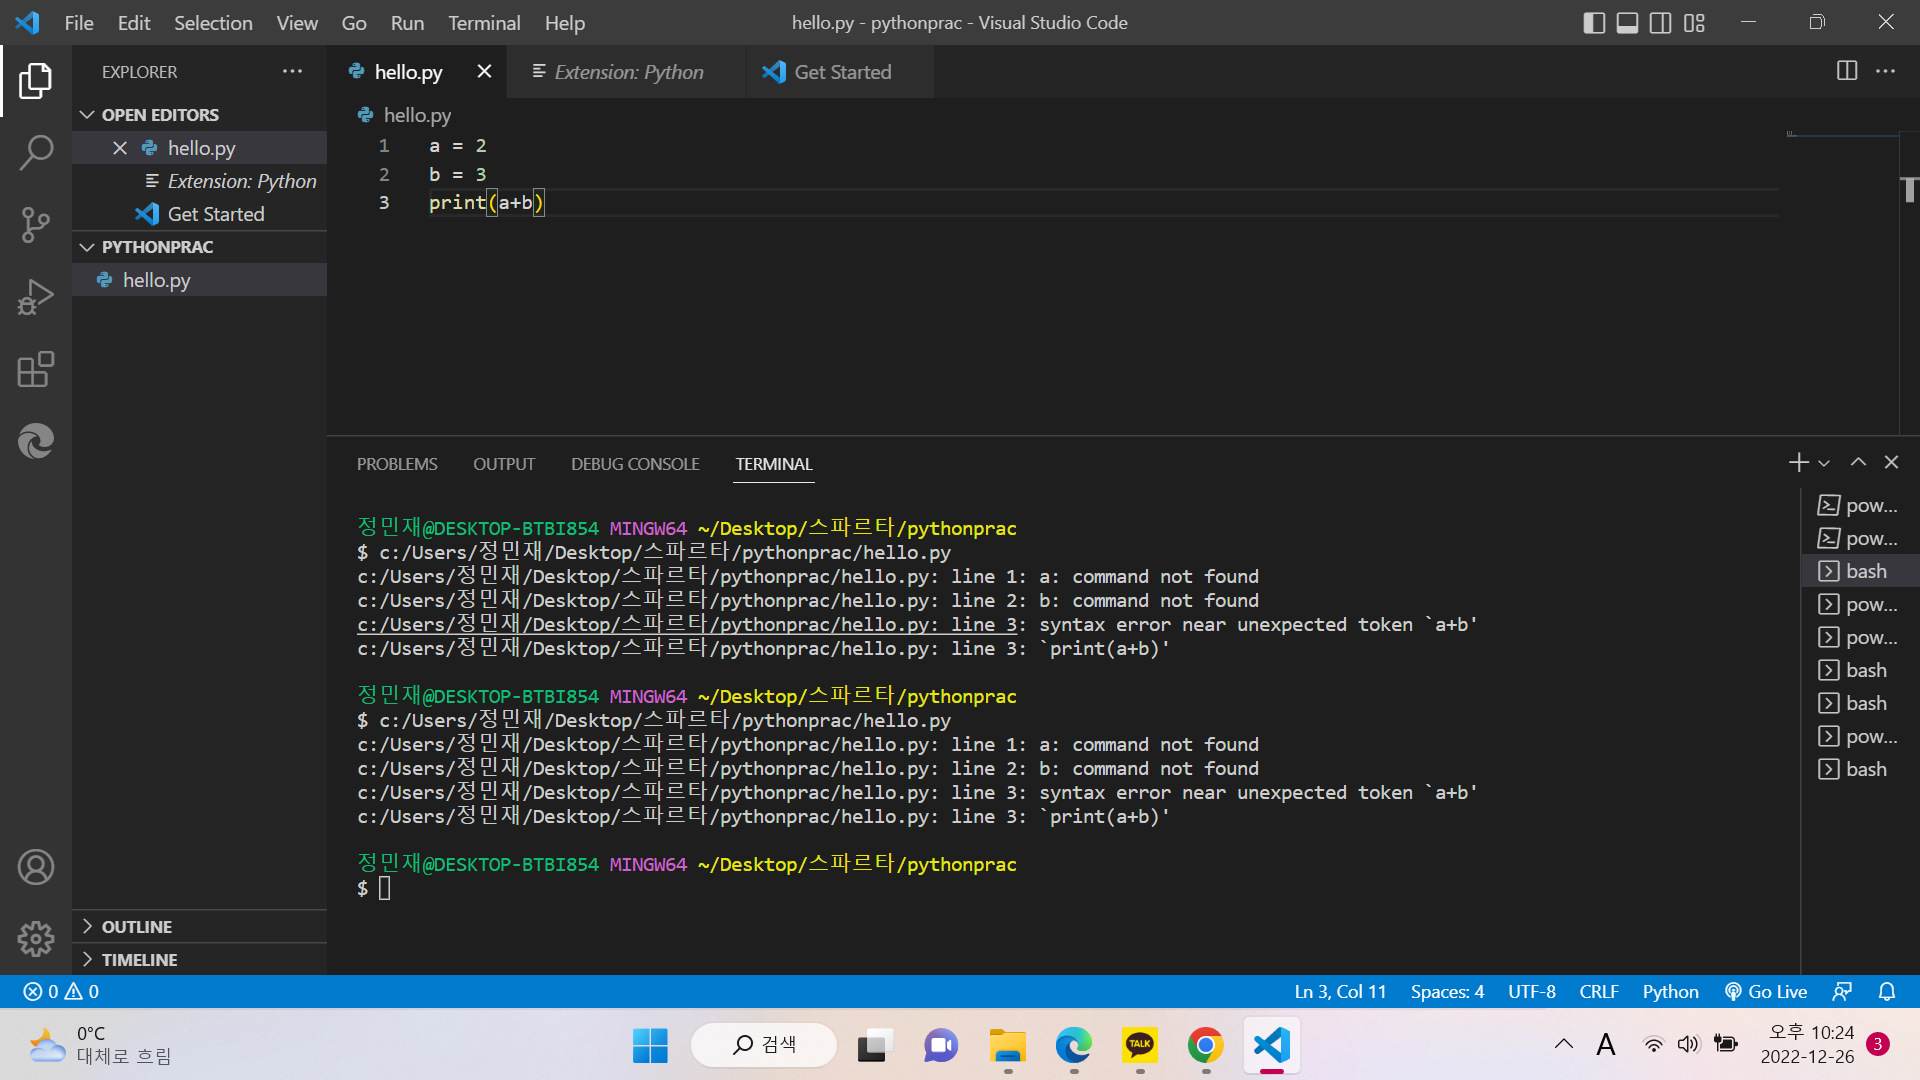Switch to the Output panel tab
Image resolution: width=1920 pixels, height=1080 pixels.
tap(504, 464)
